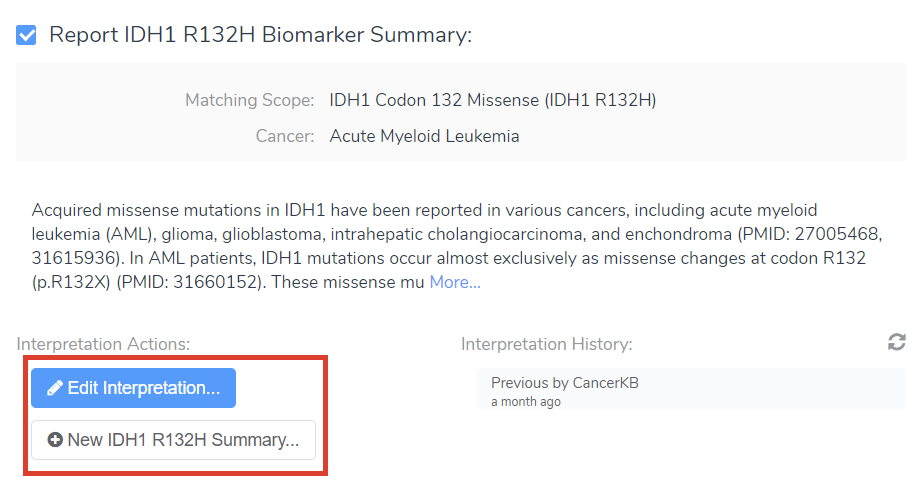Click the p.R132X variant notation text
Screen dimensions: 923x503
pos(71,282)
